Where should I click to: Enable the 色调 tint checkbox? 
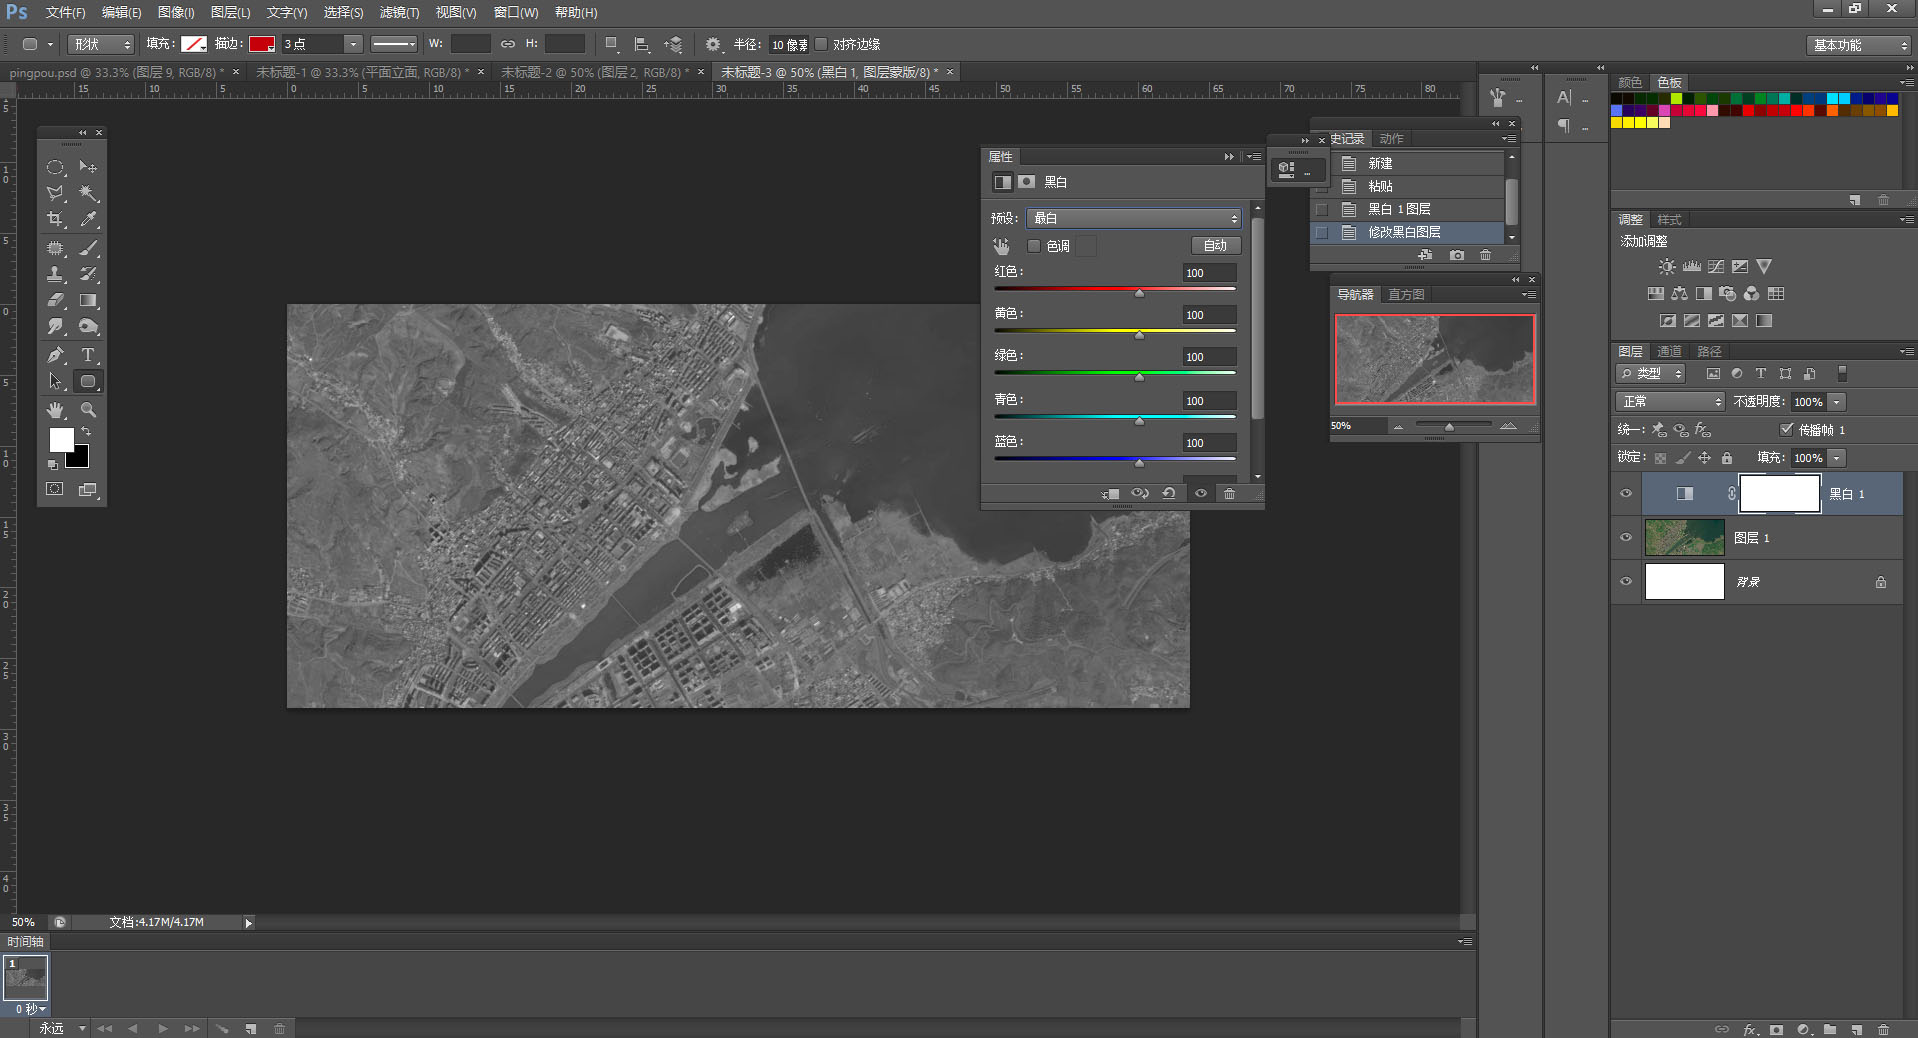tap(1034, 246)
